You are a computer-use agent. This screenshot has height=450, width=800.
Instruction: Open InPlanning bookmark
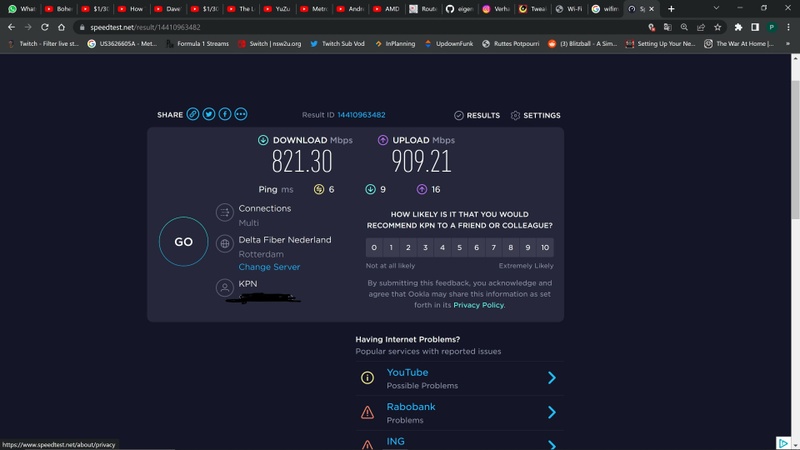395,44
